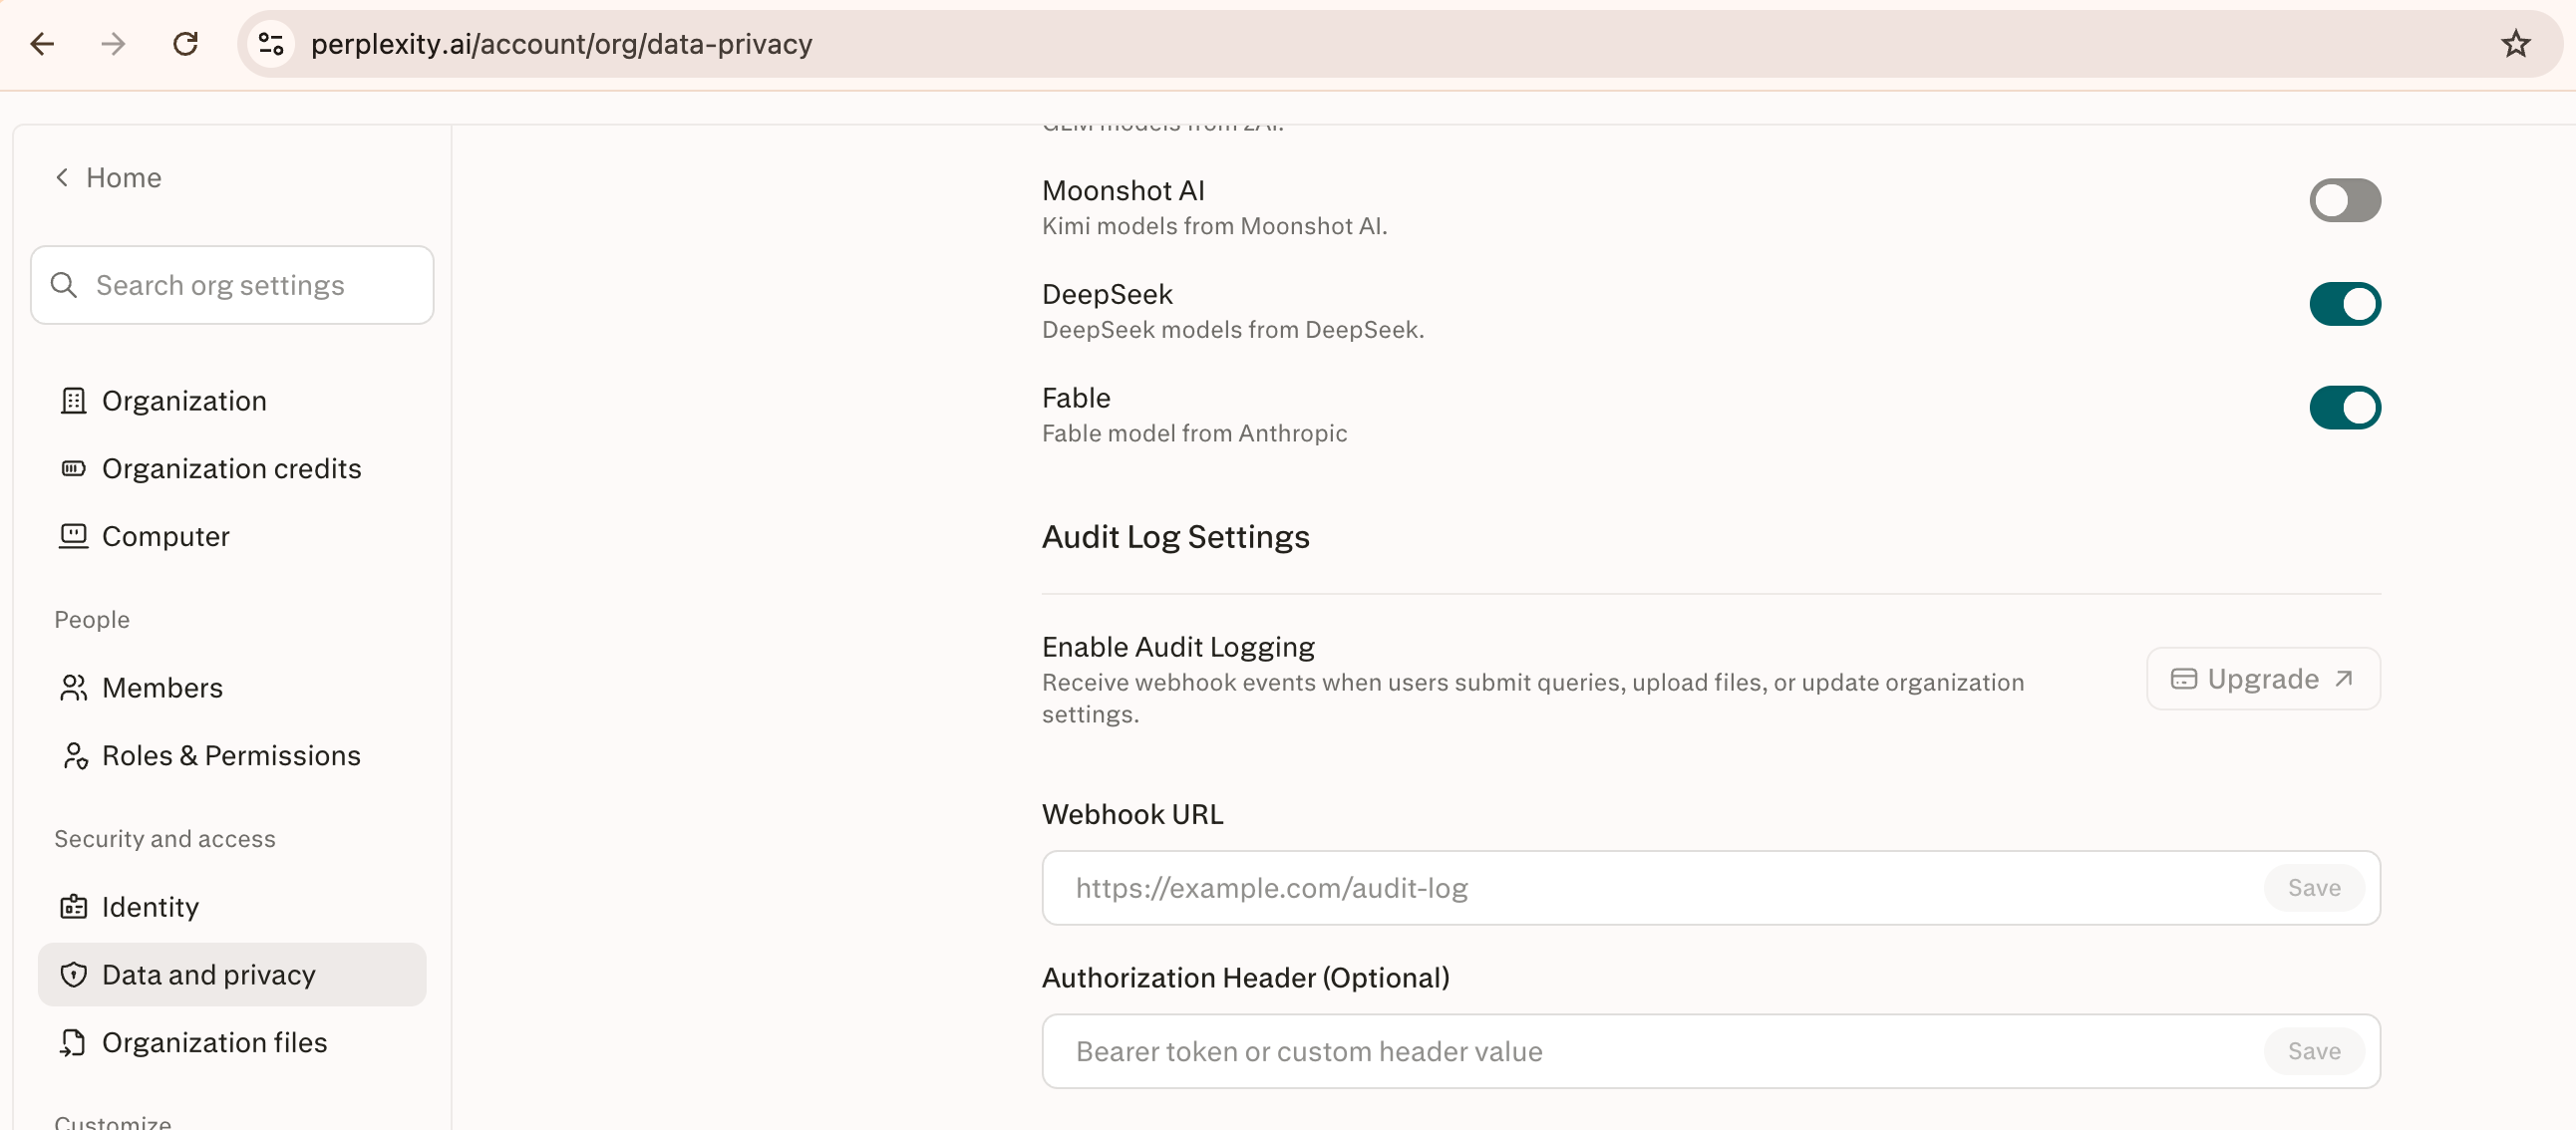Turn off the Fable model toggle

coord(2344,408)
